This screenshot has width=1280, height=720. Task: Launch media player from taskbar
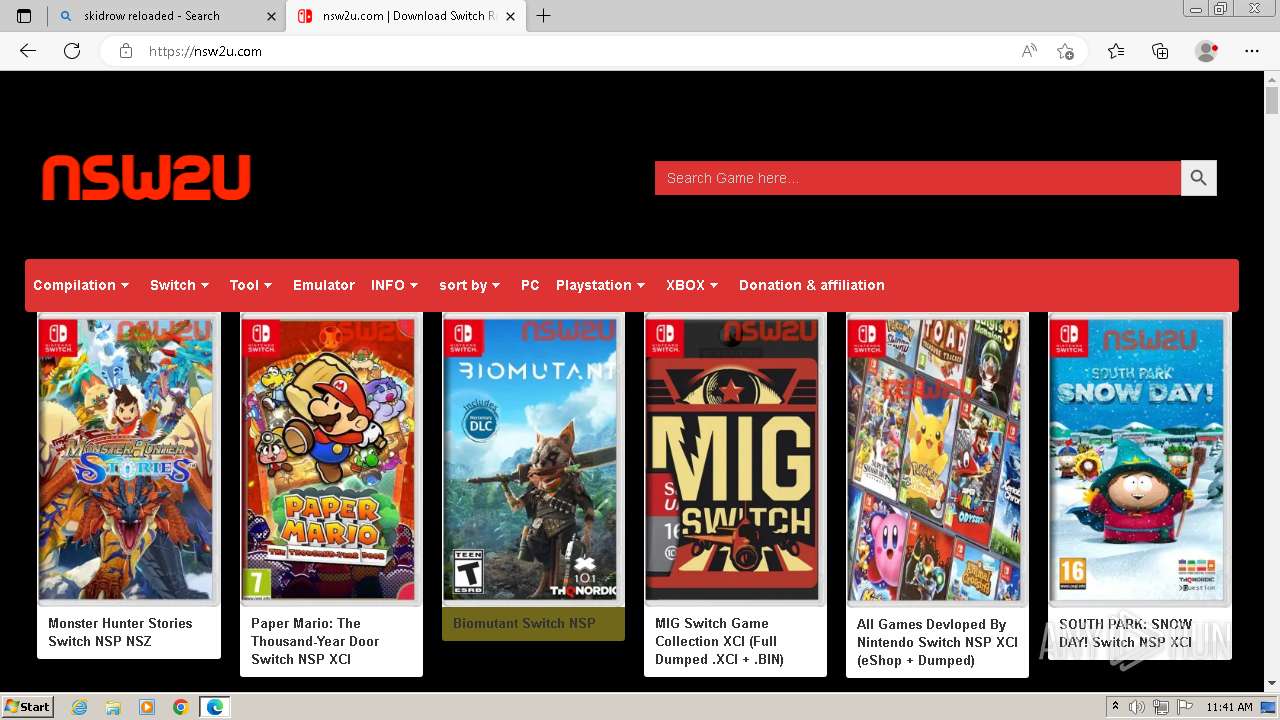[x=147, y=707]
